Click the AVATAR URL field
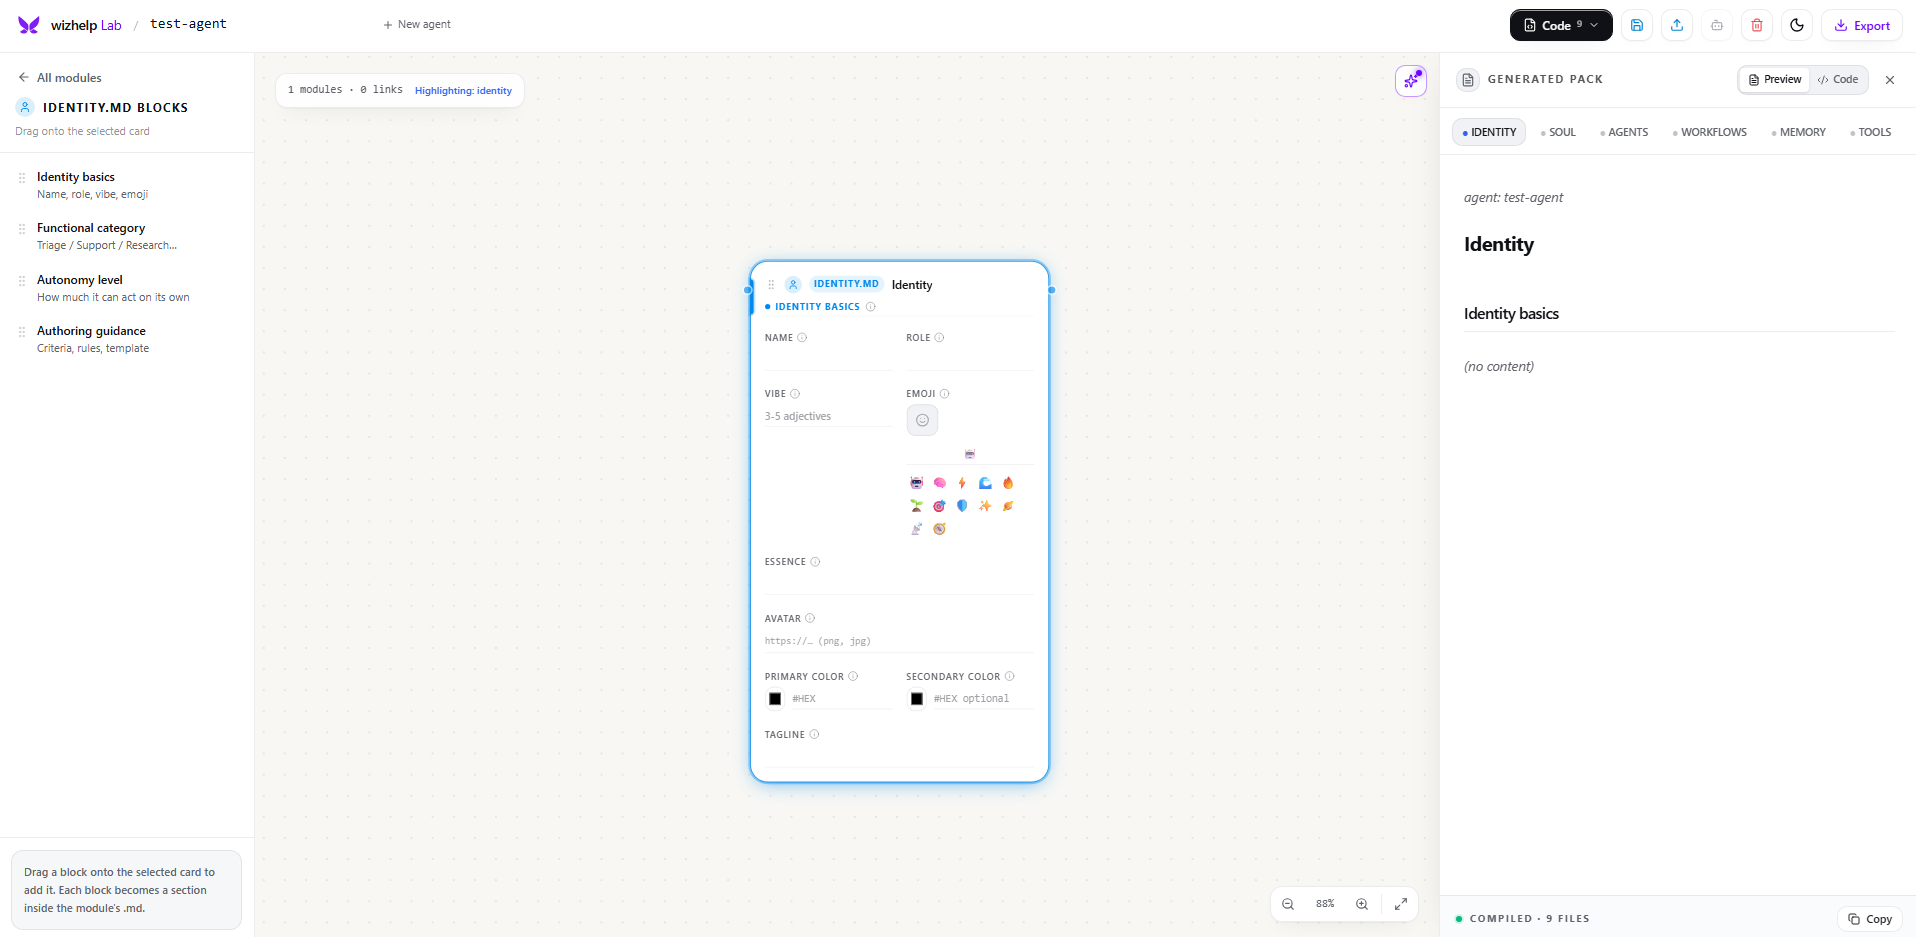The width and height of the screenshot is (1916, 937). pyautogui.click(x=899, y=641)
